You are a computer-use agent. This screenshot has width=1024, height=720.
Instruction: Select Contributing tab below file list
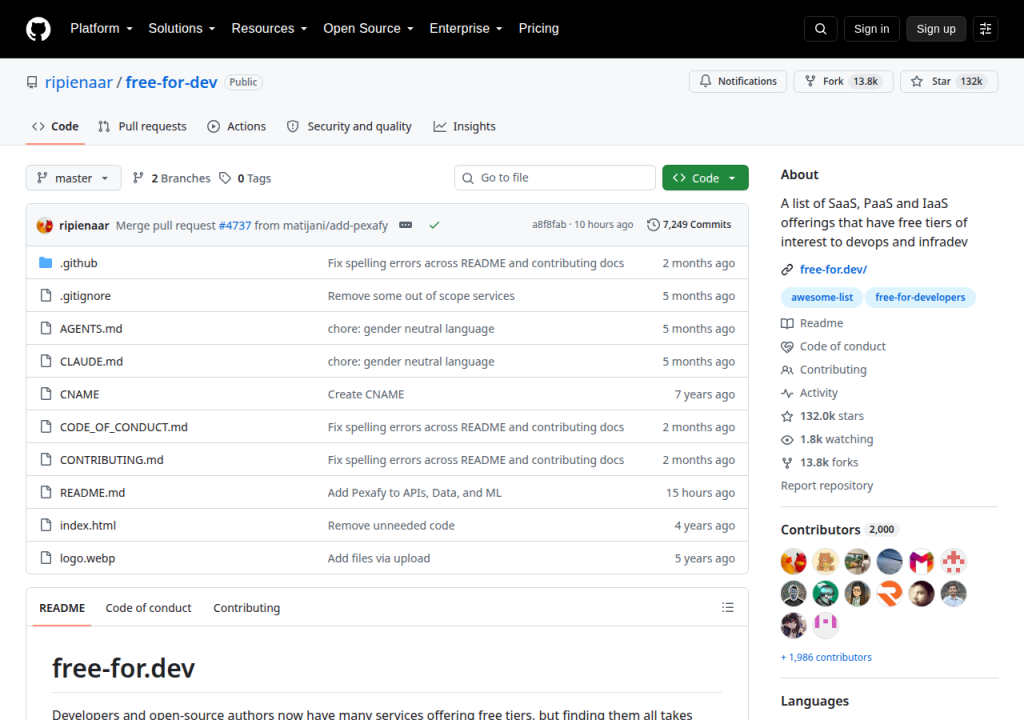tap(246, 608)
